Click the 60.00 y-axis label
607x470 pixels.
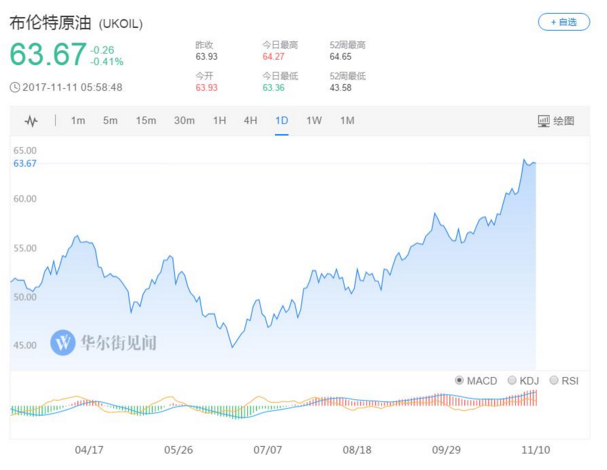25,199
